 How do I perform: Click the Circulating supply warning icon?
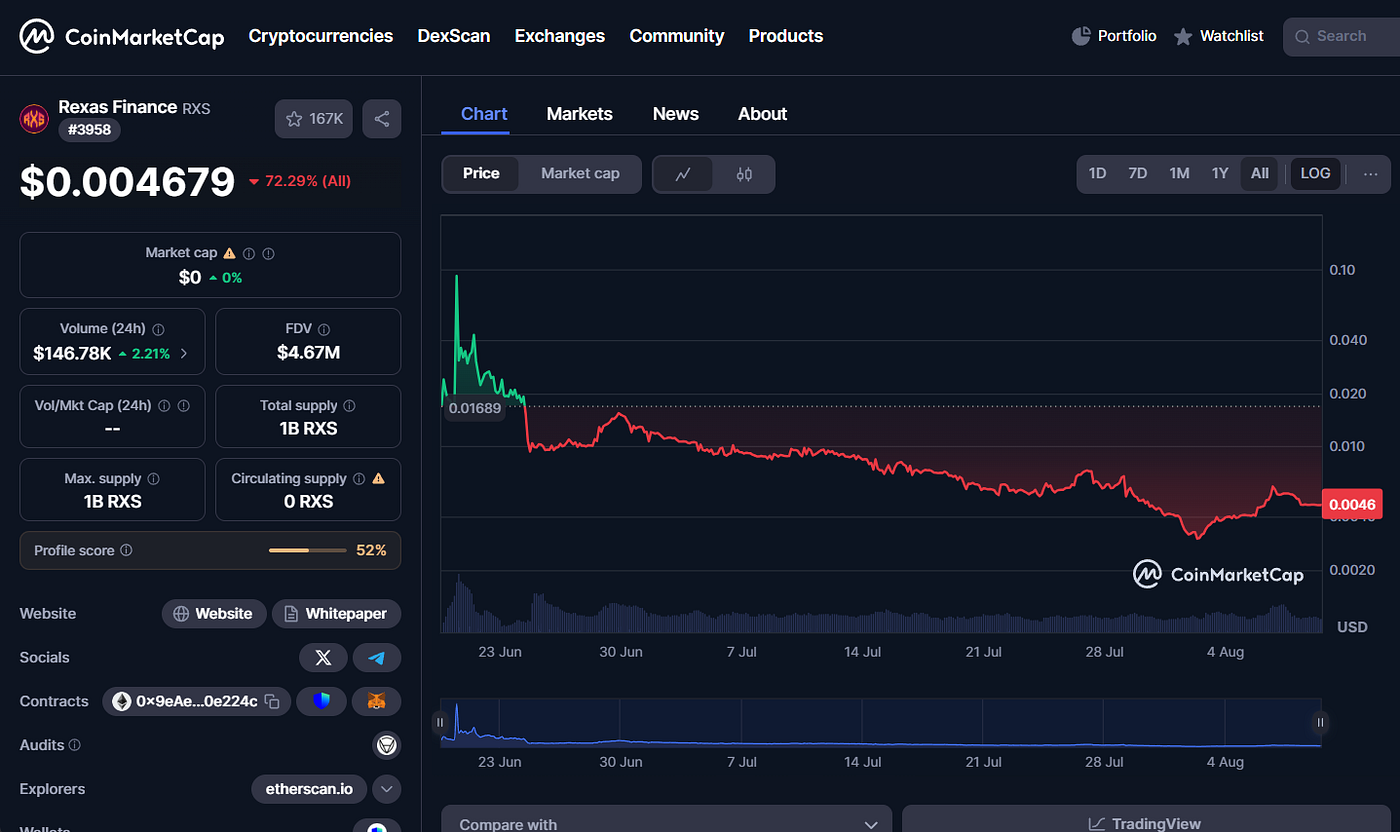[378, 479]
